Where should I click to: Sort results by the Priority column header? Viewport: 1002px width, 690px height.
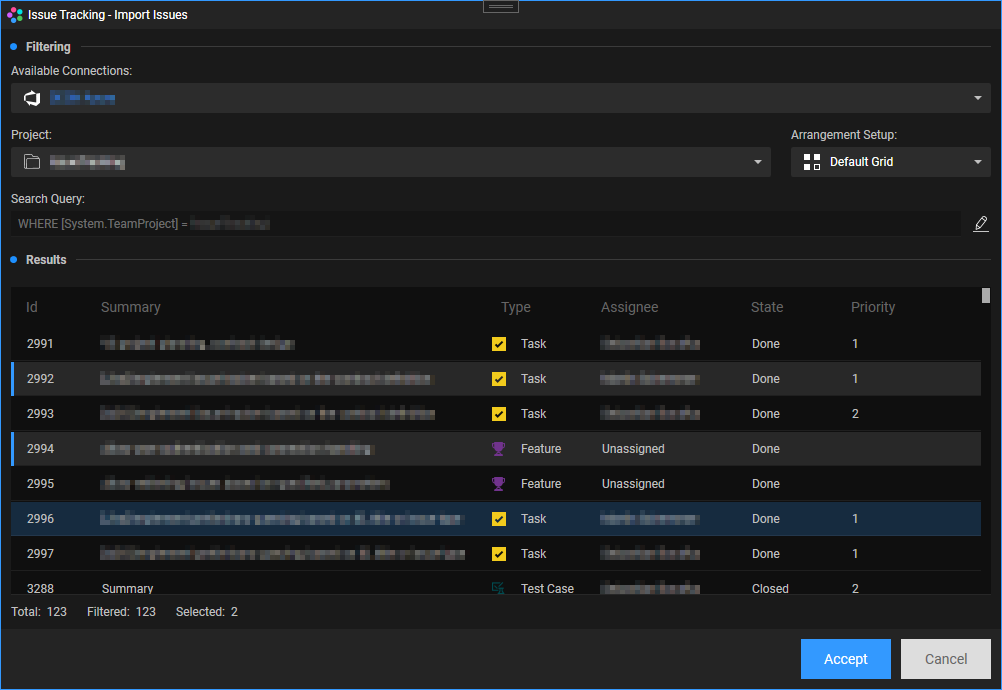click(872, 307)
